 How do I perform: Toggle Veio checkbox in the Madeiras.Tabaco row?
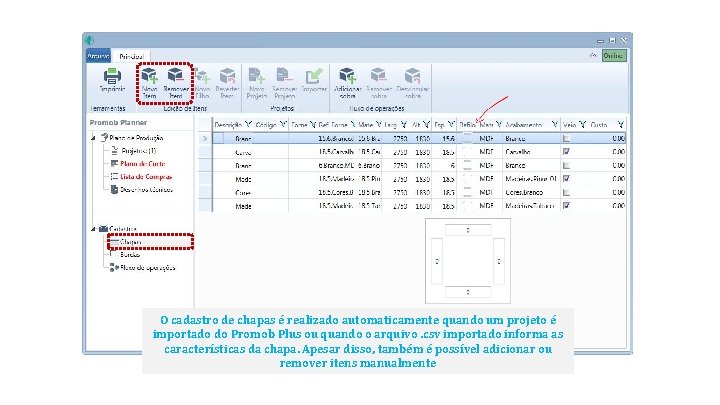566,205
